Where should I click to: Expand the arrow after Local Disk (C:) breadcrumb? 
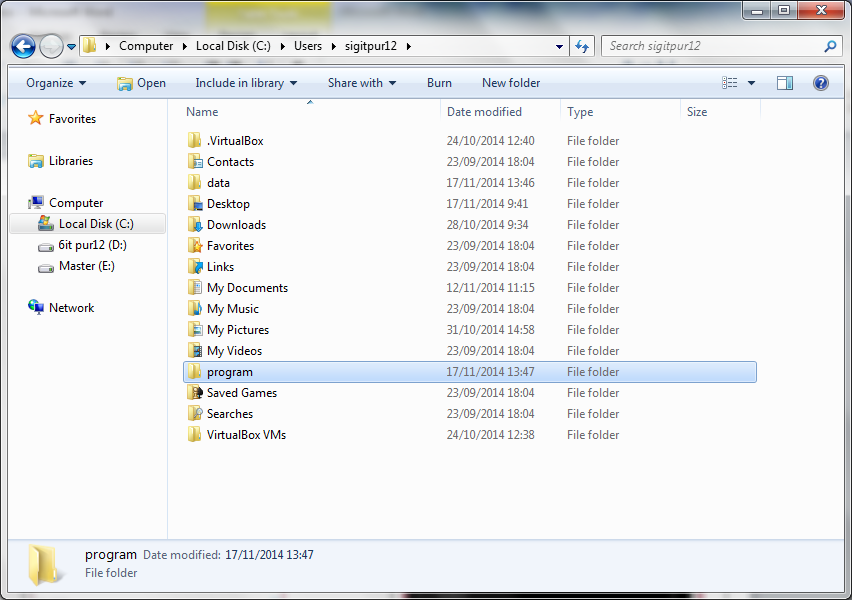283,46
